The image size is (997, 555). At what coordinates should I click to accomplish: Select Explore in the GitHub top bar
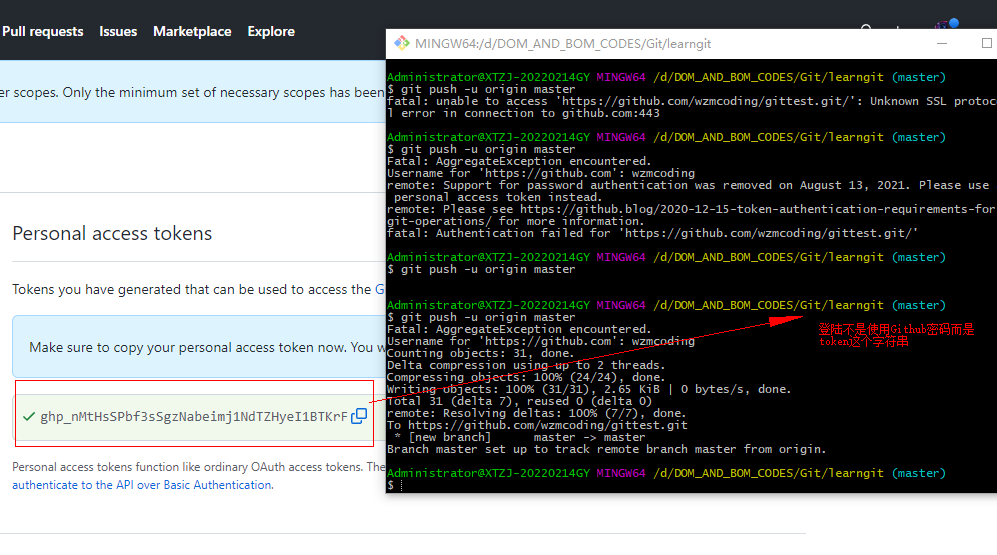click(x=271, y=31)
